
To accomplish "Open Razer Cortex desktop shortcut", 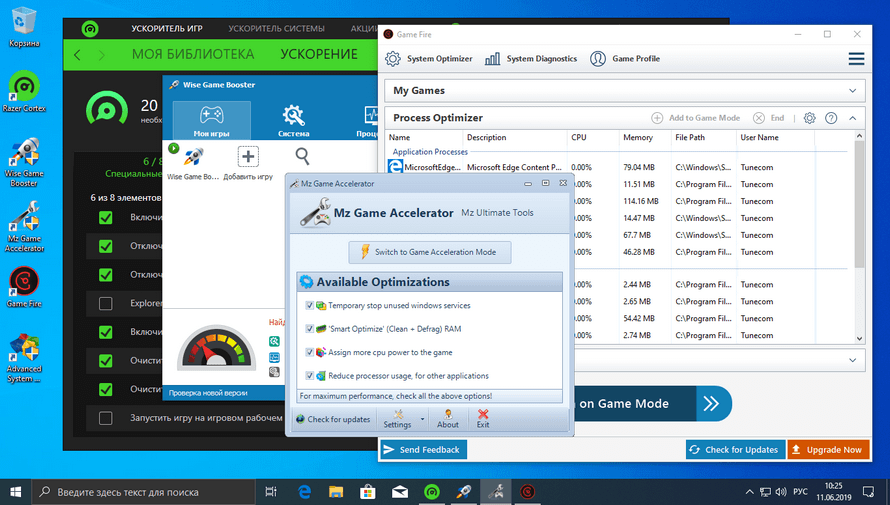I will click(24, 91).
